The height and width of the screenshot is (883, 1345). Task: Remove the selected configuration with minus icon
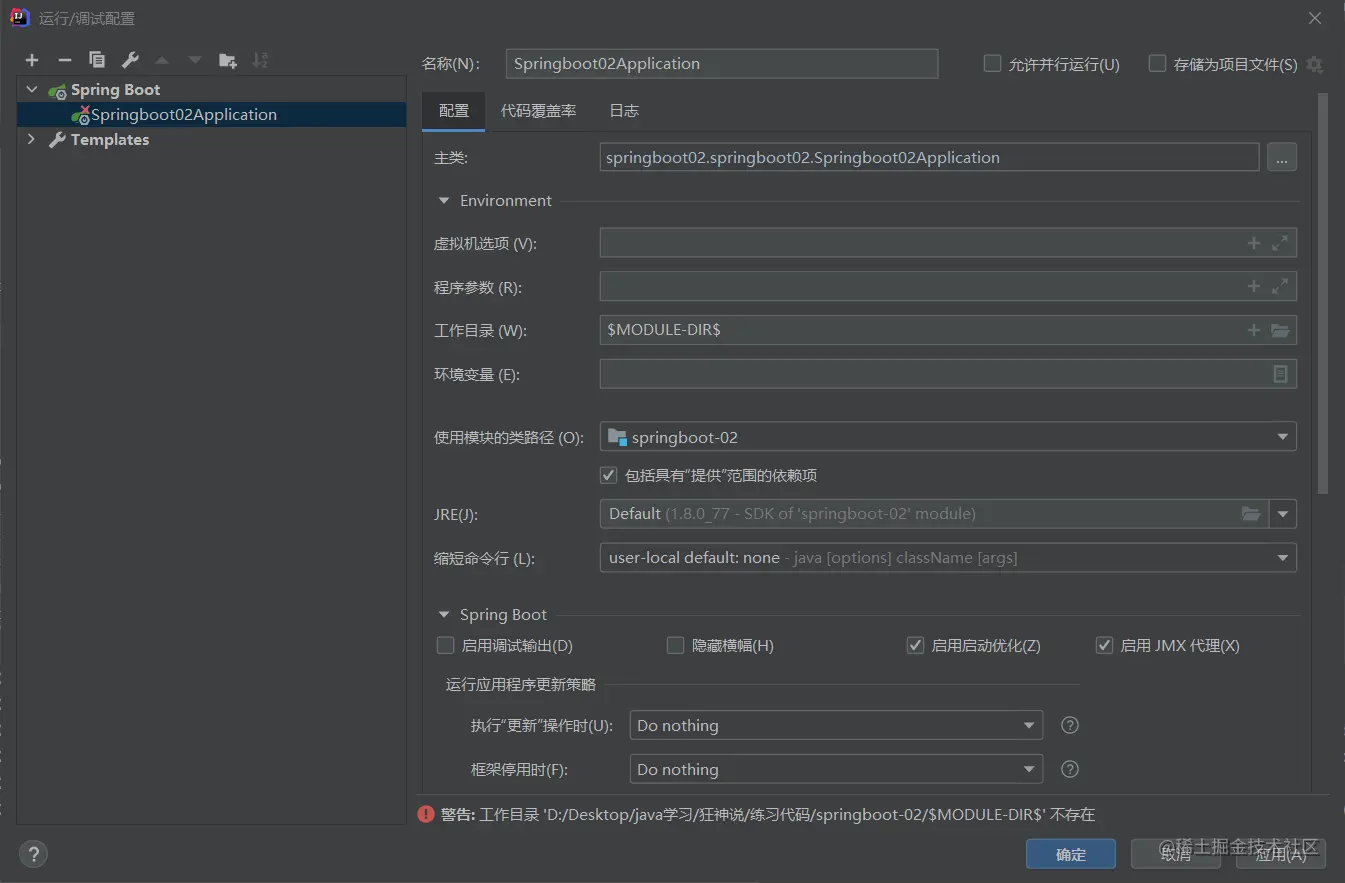tap(65, 61)
